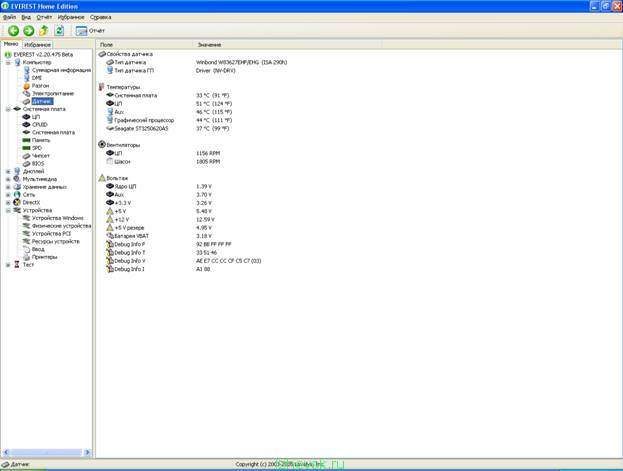Go forward with the green right arrow
Screen dimensions: 623x471
pyautogui.click(x=29, y=31)
